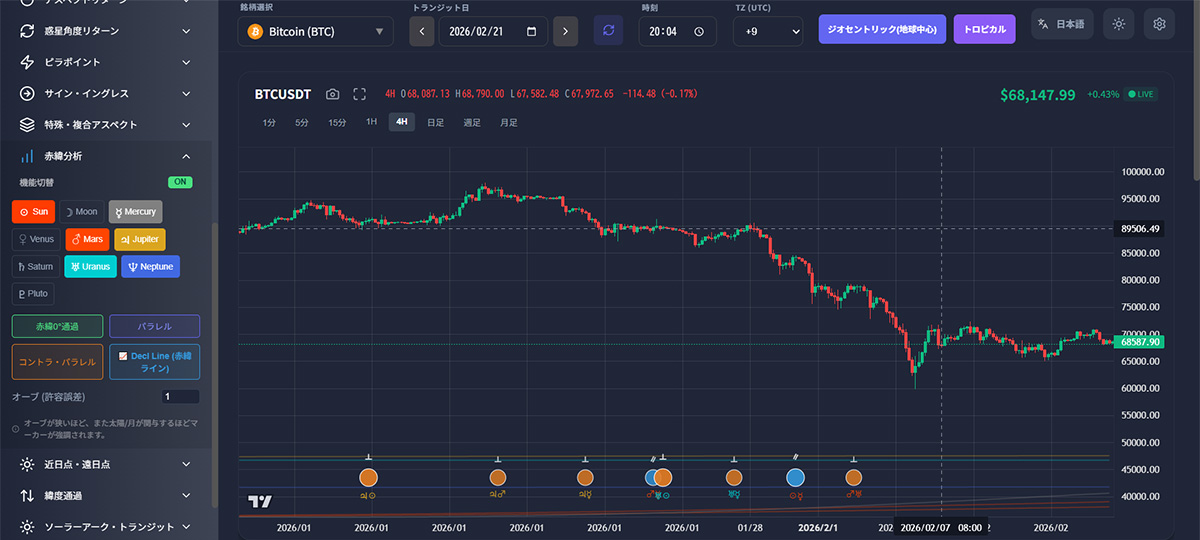Viewport: 1200px width, 540px height.
Task: Turn off the Neptune planet toggle
Action: (150, 267)
